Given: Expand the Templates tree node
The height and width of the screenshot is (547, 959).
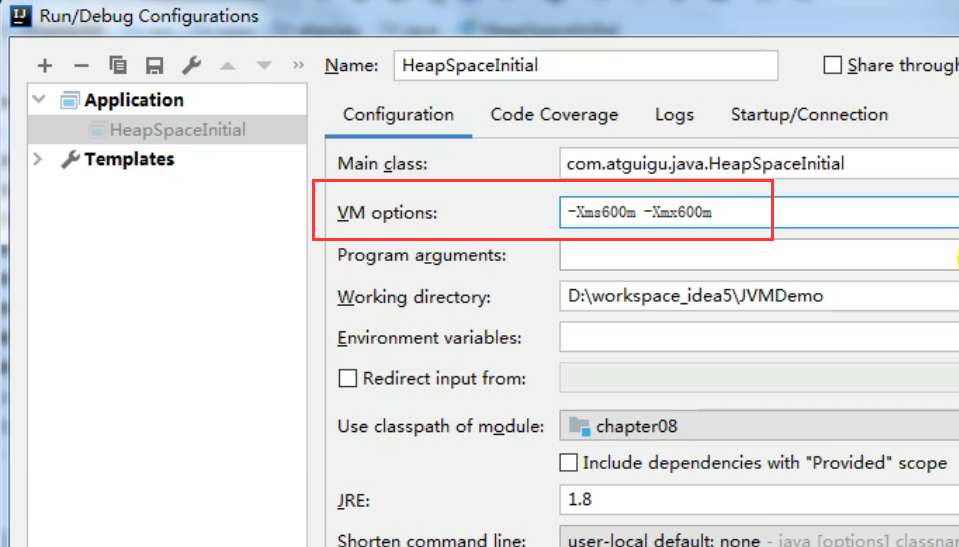Looking at the screenshot, I should click(x=38, y=159).
